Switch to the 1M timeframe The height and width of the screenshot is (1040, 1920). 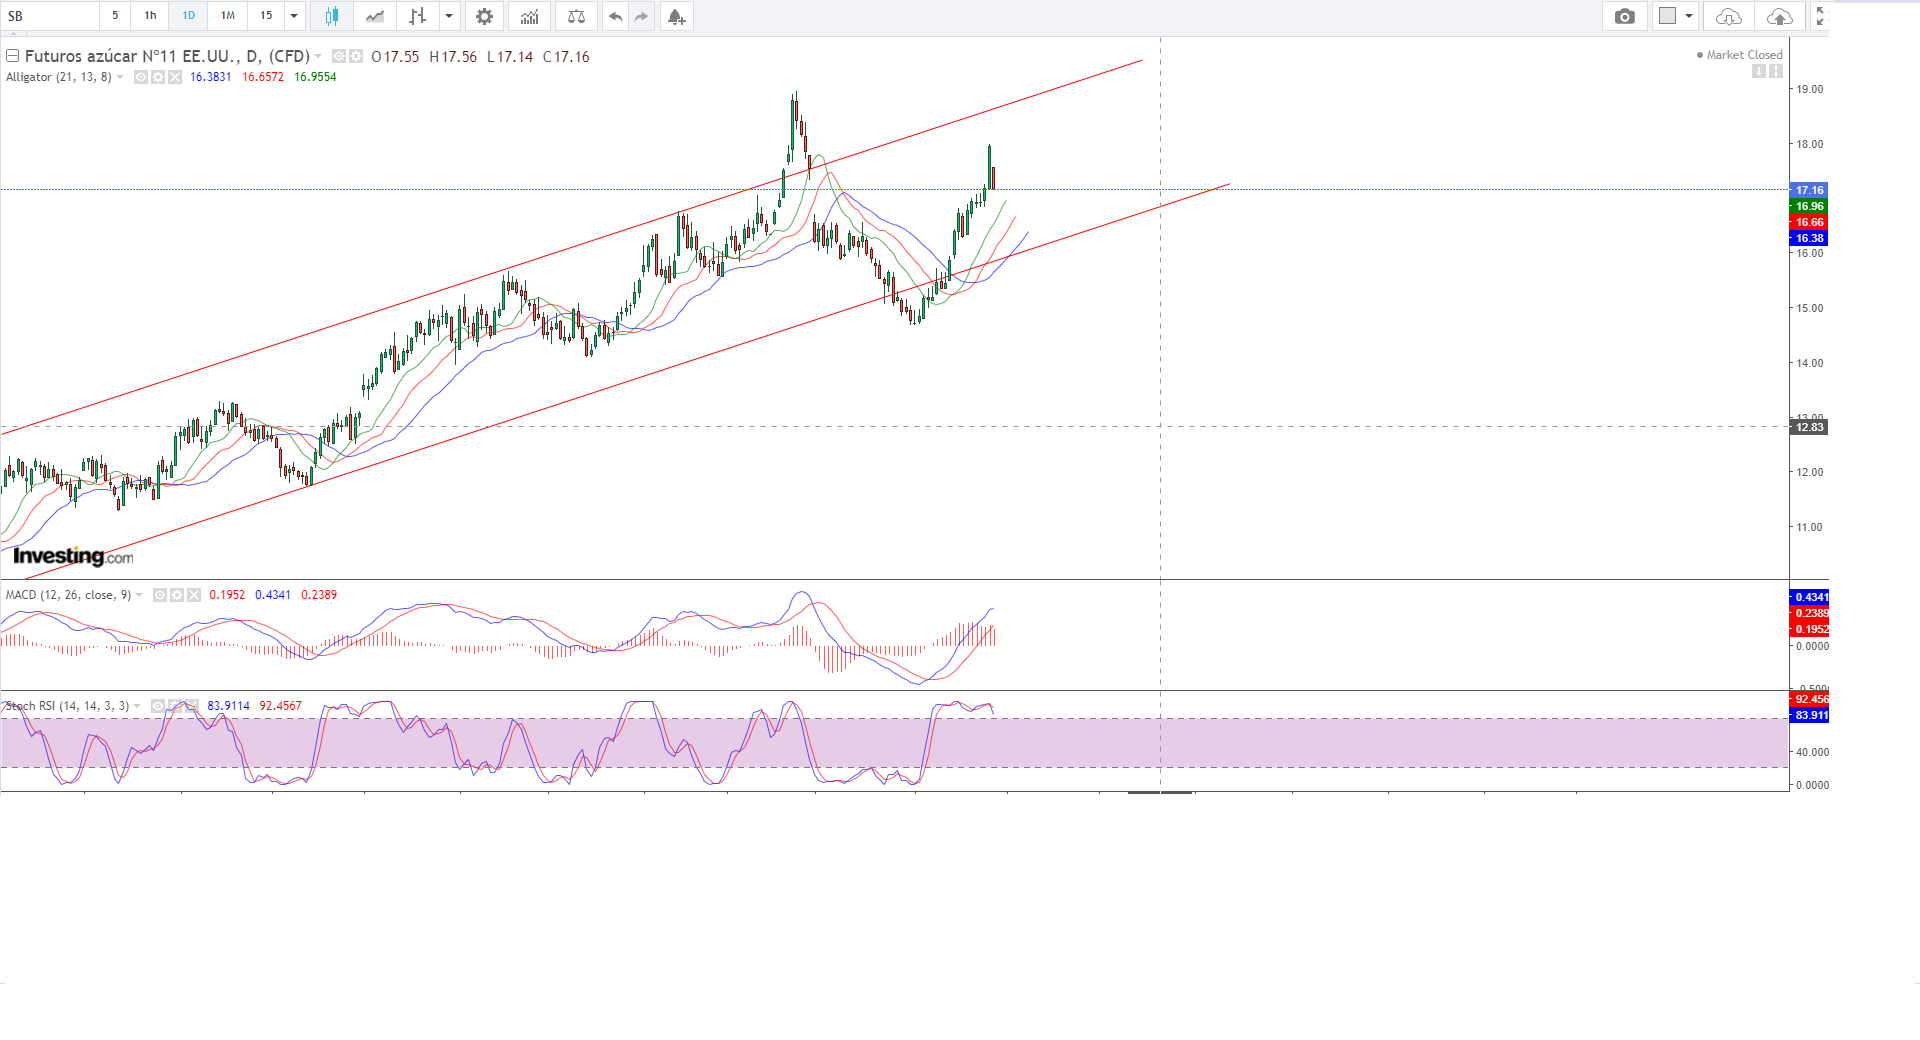pos(228,16)
